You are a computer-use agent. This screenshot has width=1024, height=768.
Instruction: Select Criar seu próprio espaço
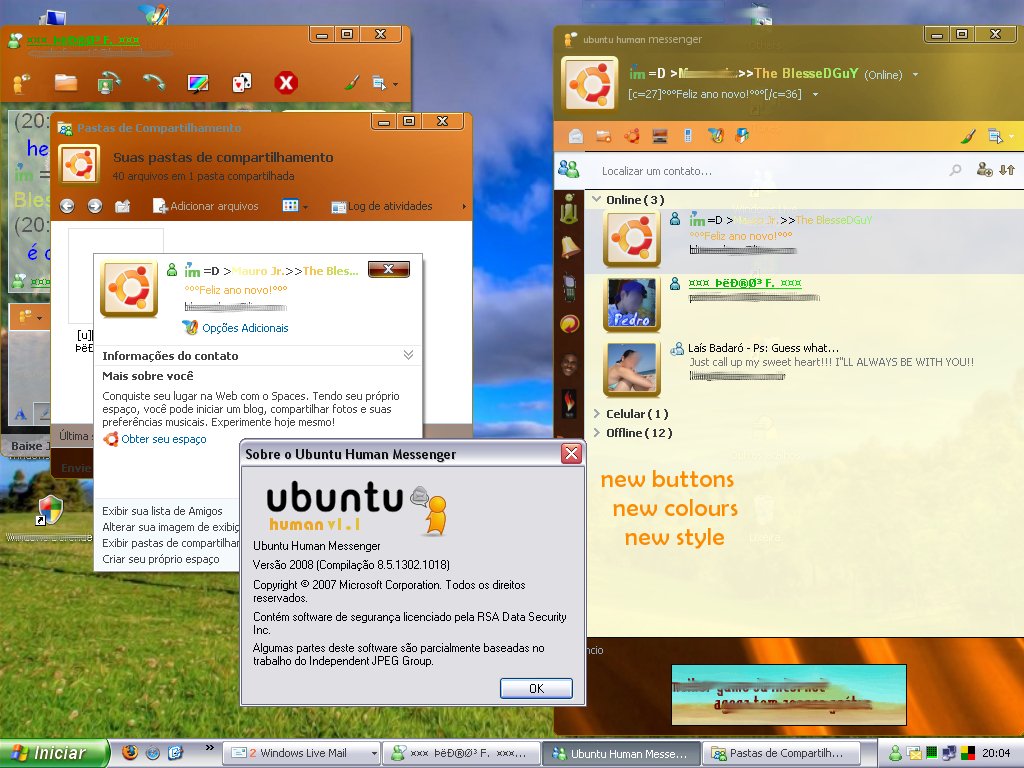coord(161,559)
